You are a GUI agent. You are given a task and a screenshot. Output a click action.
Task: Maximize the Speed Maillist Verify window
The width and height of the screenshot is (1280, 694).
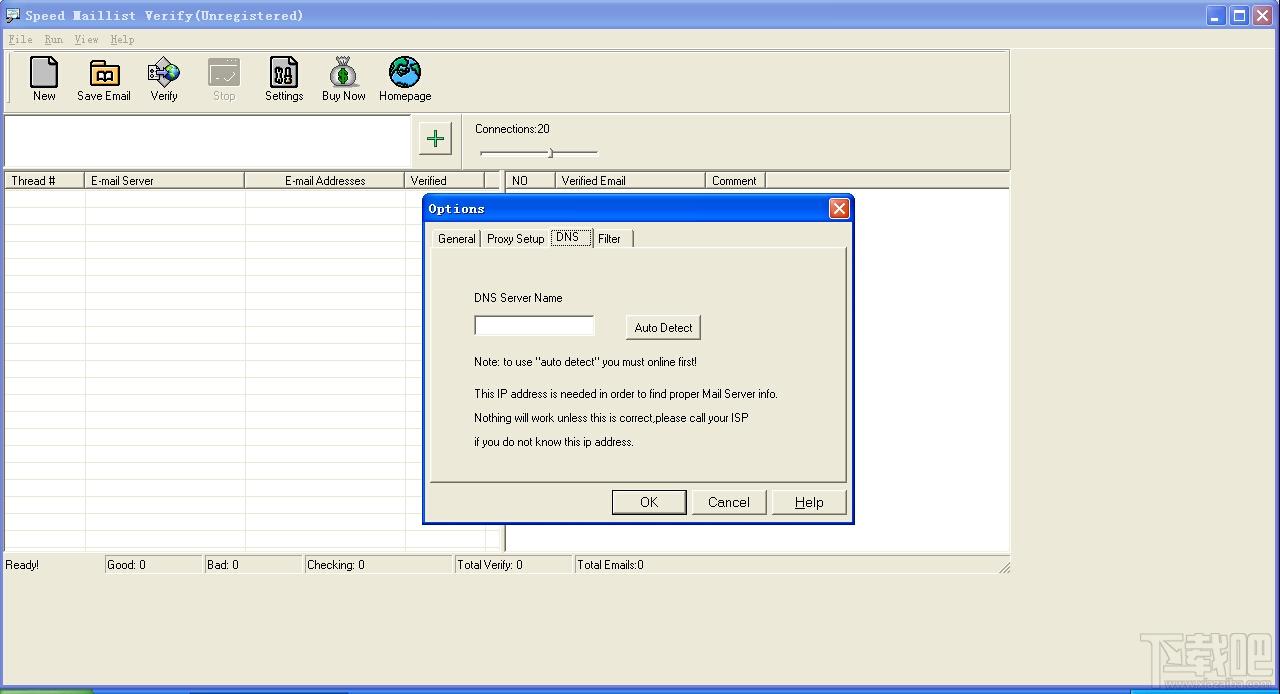tap(1239, 15)
